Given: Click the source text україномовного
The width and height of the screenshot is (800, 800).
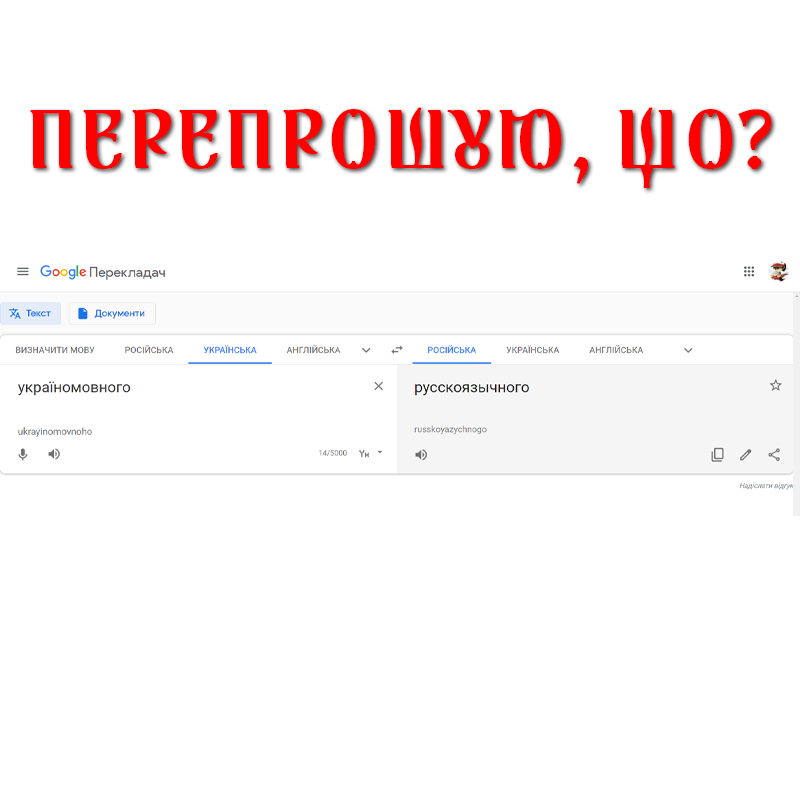Looking at the screenshot, I should click(74, 388).
